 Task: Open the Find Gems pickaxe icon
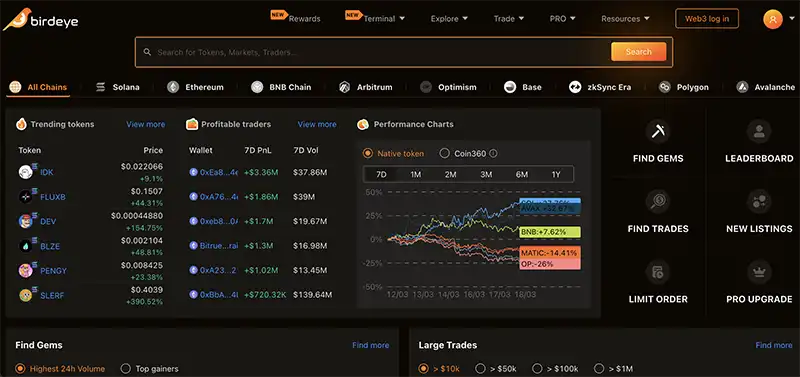(658, 132)
